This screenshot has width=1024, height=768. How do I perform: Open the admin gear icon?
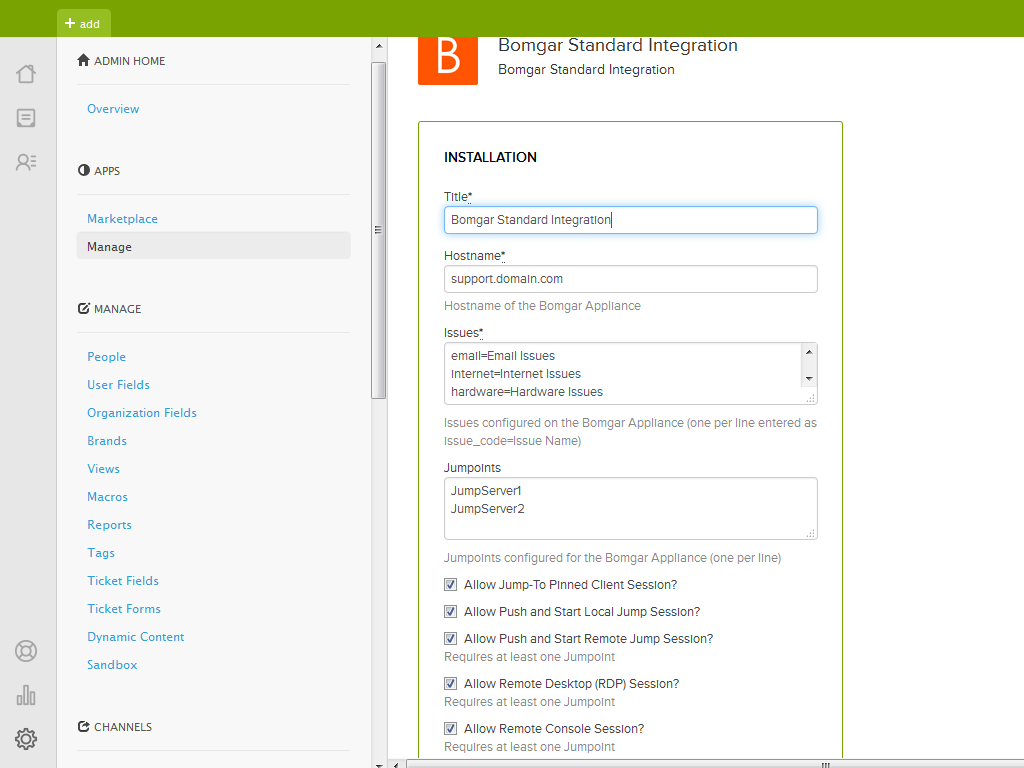(x=26, y=739)
